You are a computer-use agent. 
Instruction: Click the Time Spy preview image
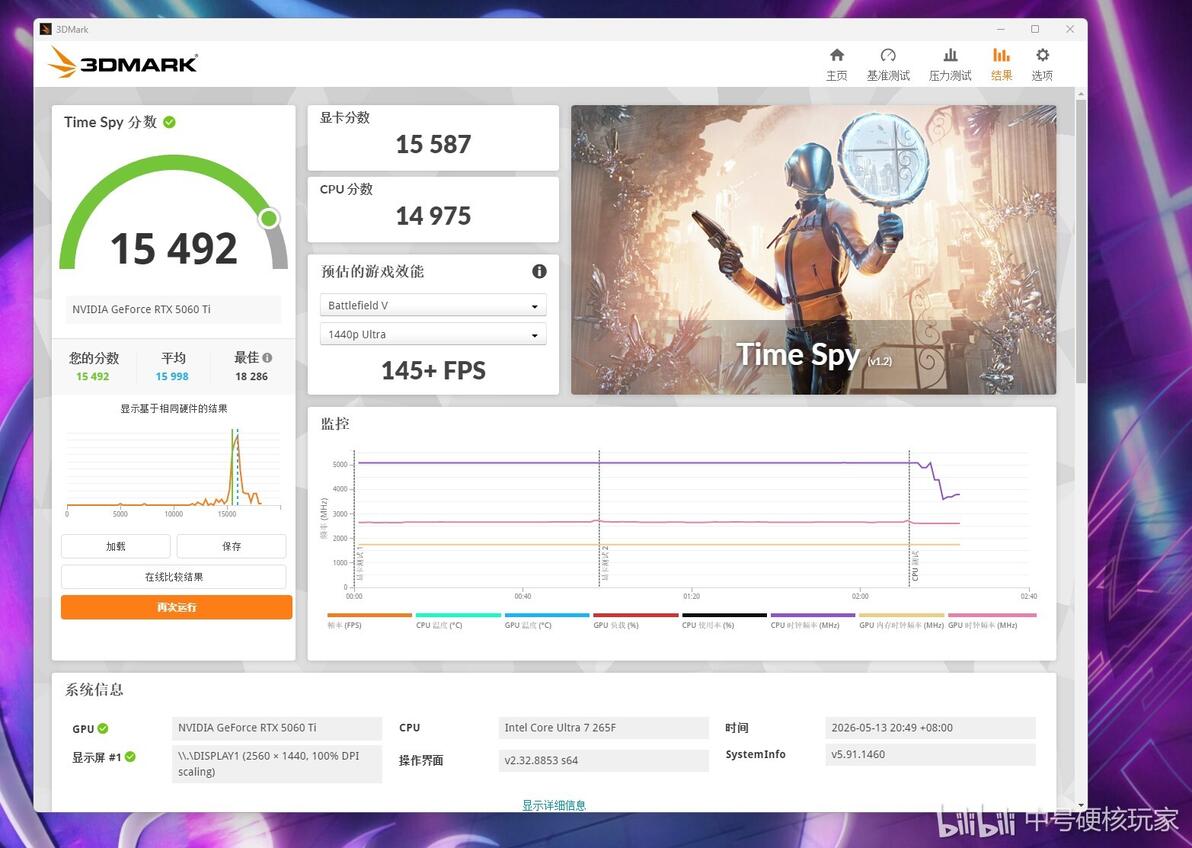point(813,249)
